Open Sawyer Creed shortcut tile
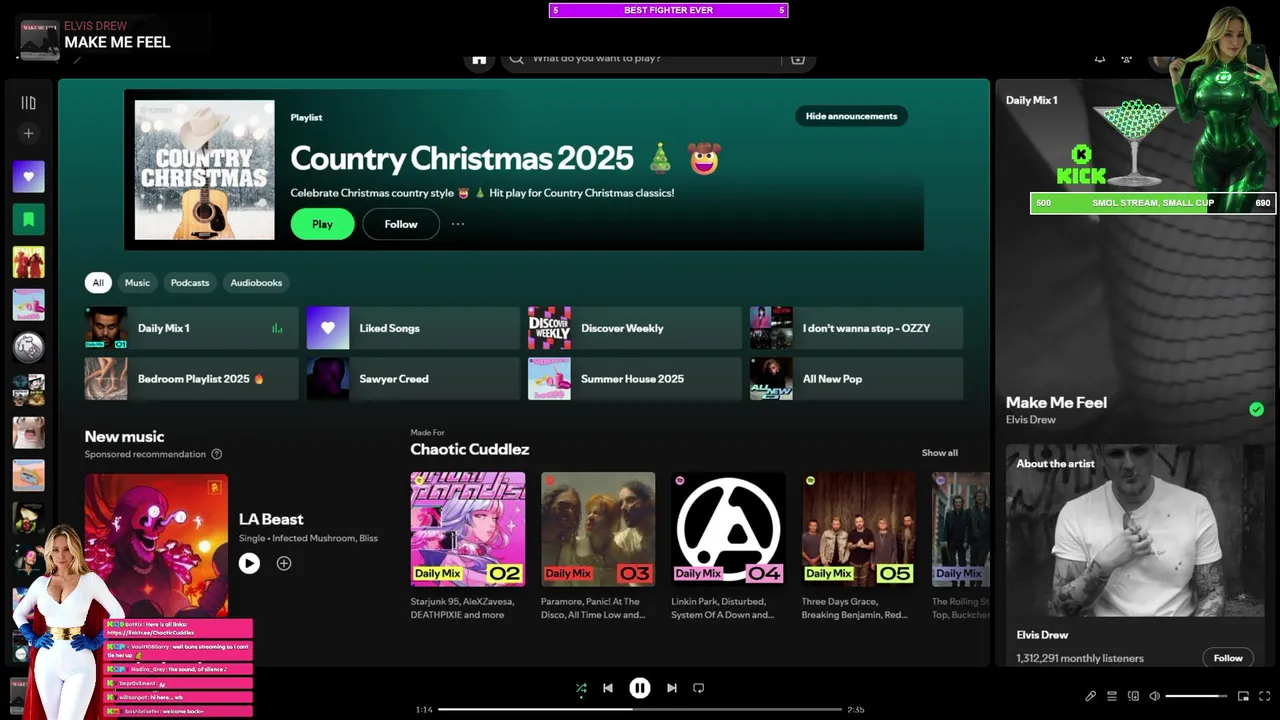The width and height of the screenshot is (1280, 720). [x=413, y=379]
